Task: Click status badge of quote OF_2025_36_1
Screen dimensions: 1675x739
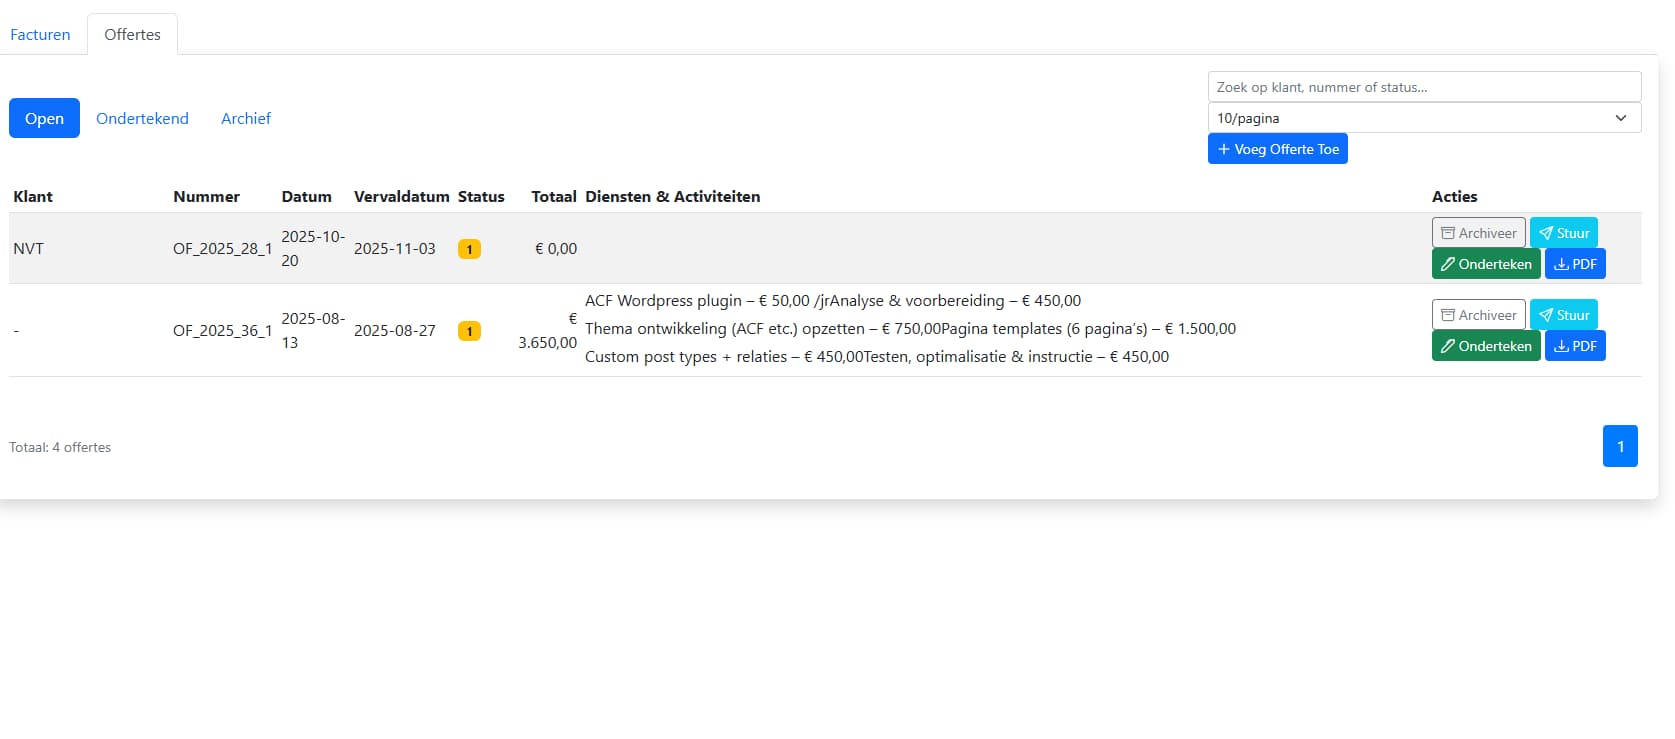Action: (469, 331)
